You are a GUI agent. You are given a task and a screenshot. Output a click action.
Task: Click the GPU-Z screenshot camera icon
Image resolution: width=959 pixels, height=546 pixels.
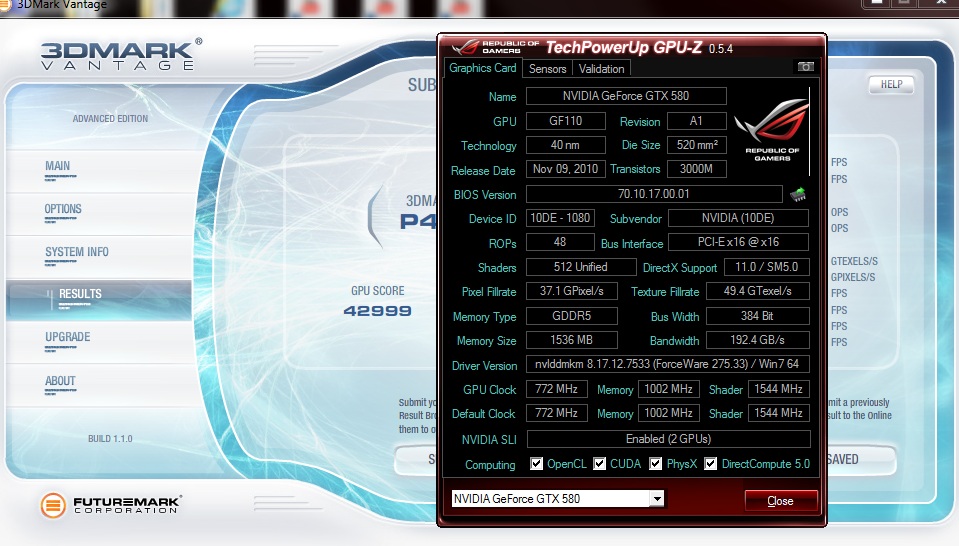pyautogui.click(x=805, y=67)
